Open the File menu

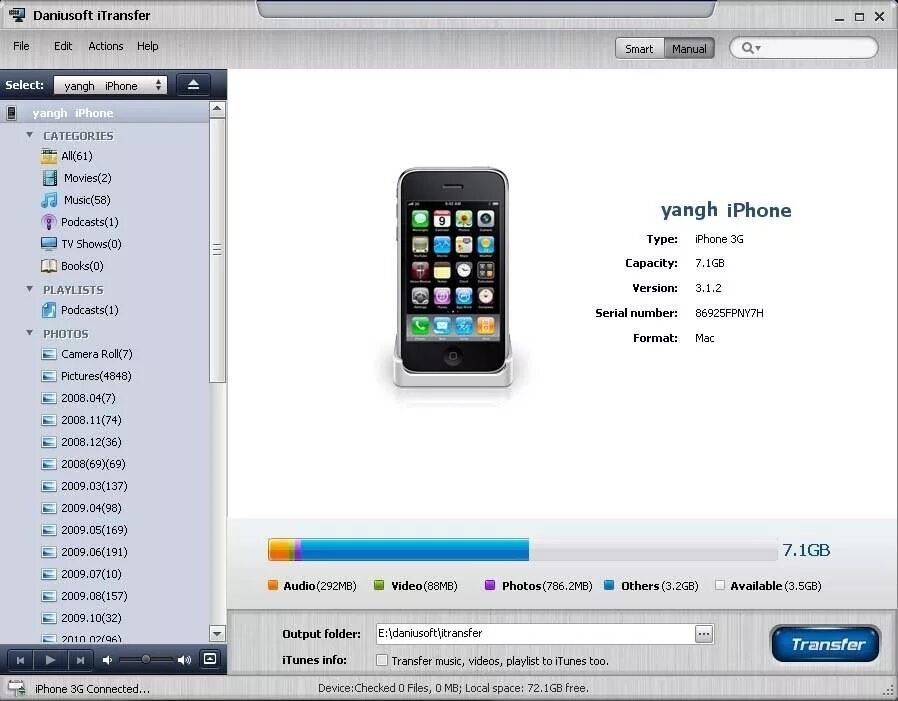[x=21, y=46]
